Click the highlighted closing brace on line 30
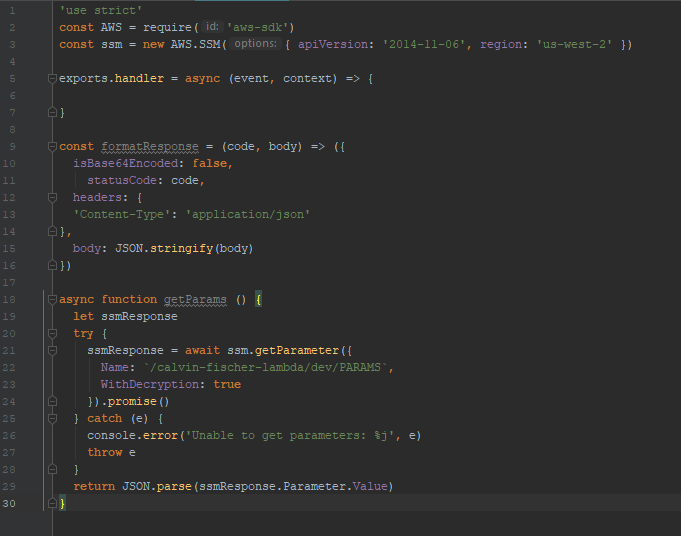Viewport: 681px width, 536px height. point(63,504)
